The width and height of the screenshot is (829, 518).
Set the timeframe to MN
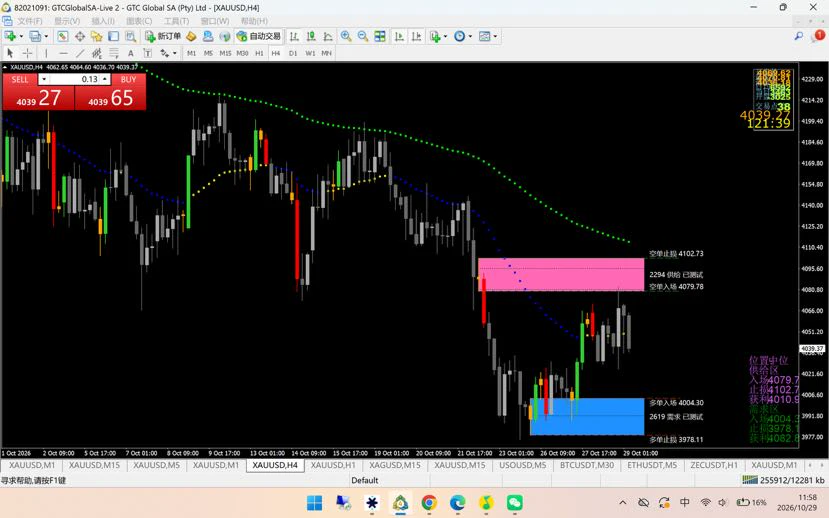coord(326,53)
